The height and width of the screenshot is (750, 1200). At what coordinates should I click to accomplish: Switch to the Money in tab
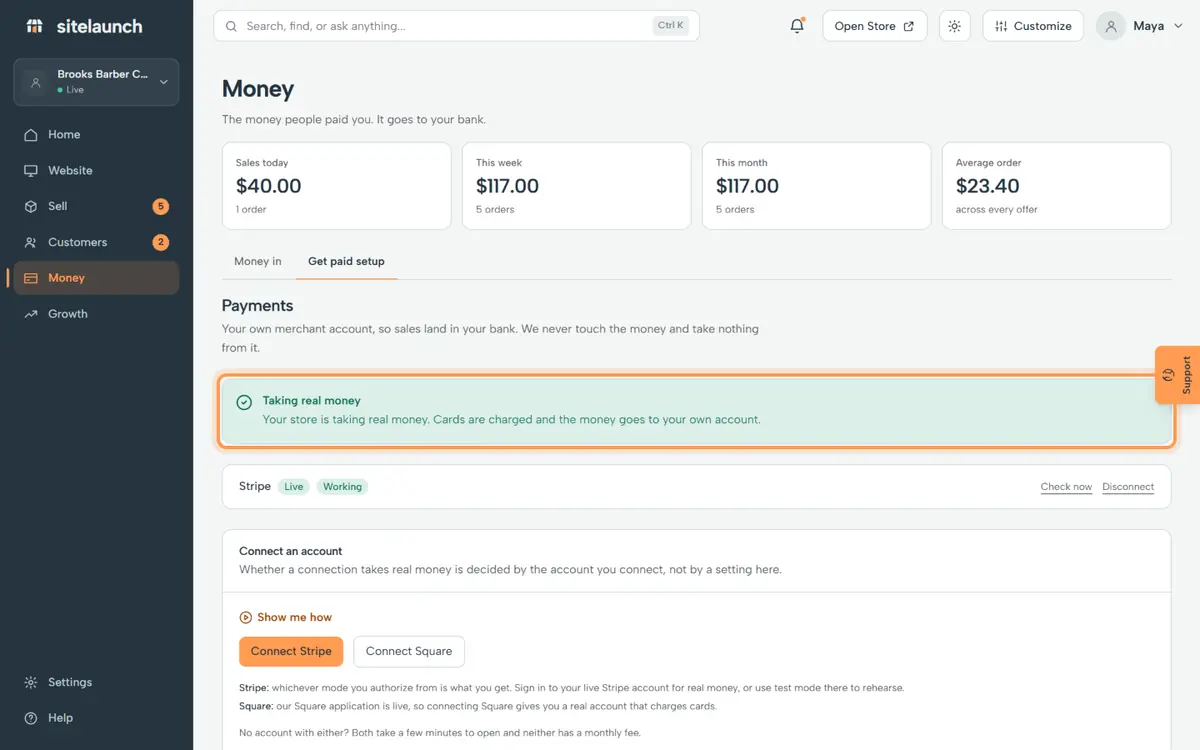tap(258, 261)
